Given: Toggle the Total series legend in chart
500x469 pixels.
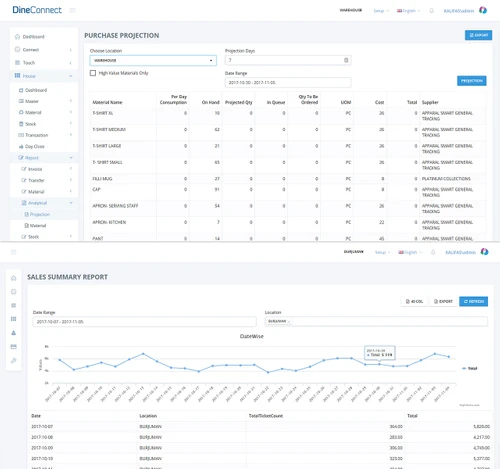Looking at the screenshot, I should (469, 368).
